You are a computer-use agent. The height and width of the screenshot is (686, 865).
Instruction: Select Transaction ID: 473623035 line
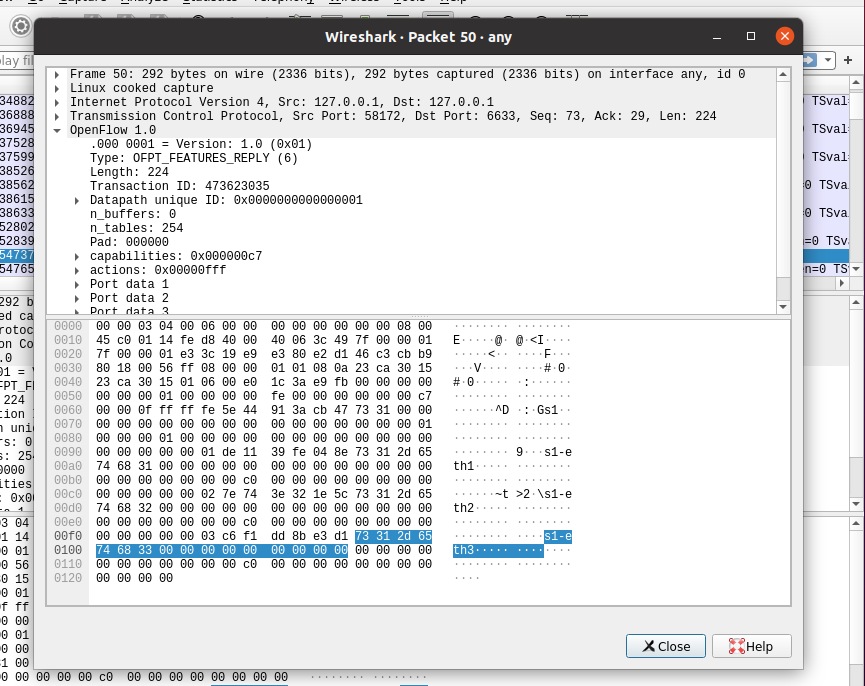[x=179, y=186]
